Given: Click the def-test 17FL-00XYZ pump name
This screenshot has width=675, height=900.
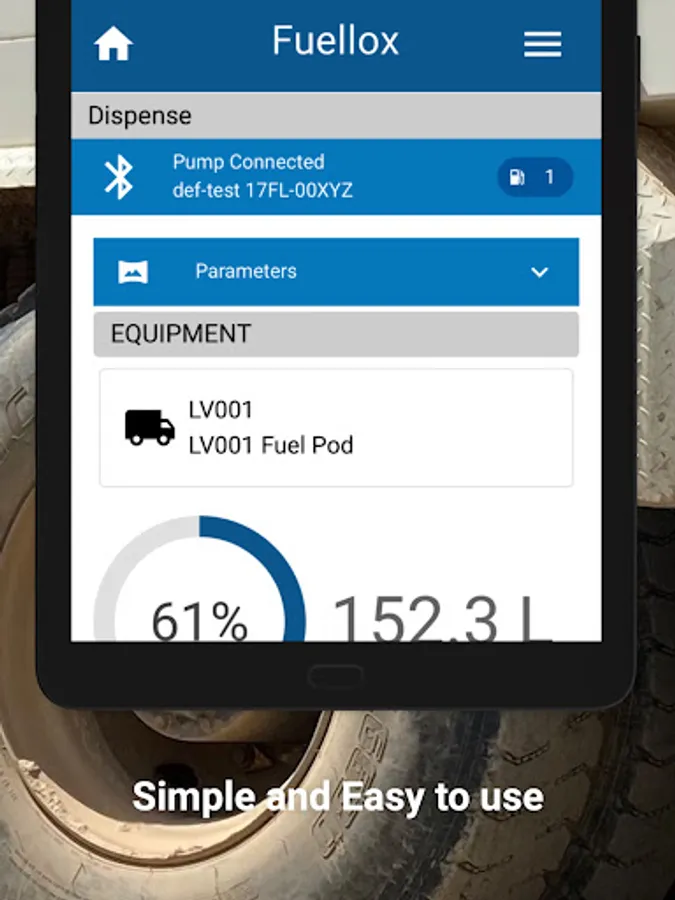Looking at the screenshot, I should [262, 190].
